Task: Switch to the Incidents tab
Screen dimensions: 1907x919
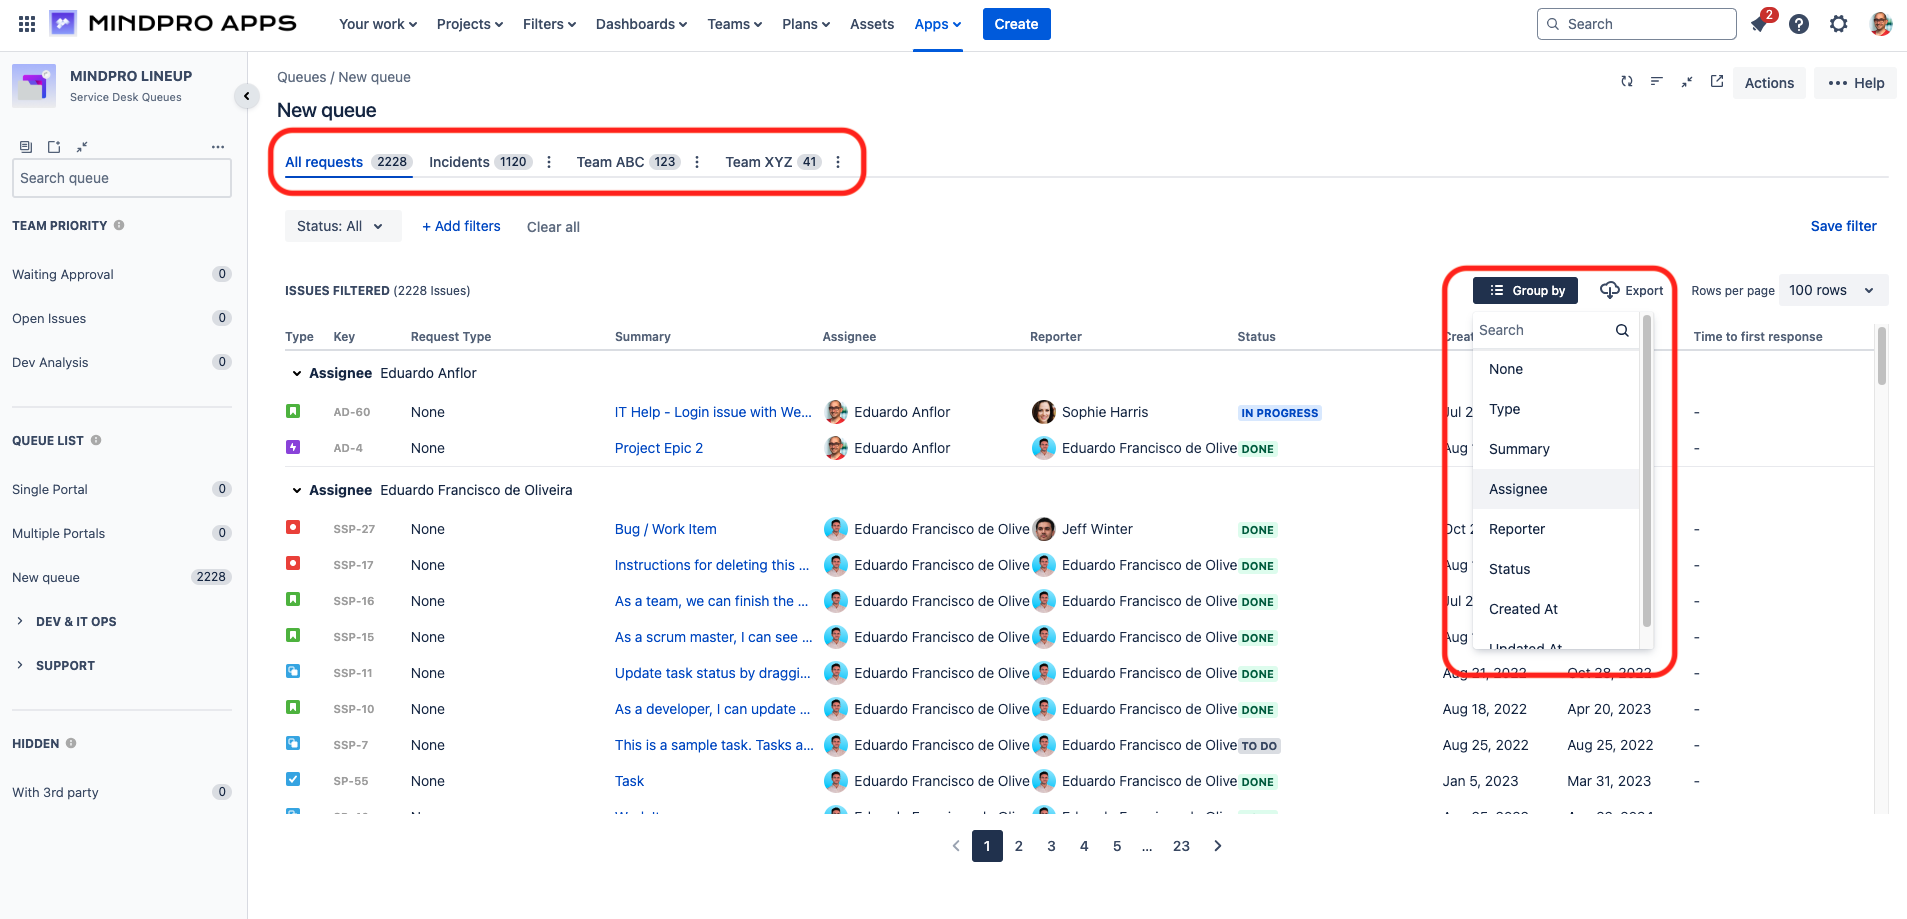Action: [459, 161]
